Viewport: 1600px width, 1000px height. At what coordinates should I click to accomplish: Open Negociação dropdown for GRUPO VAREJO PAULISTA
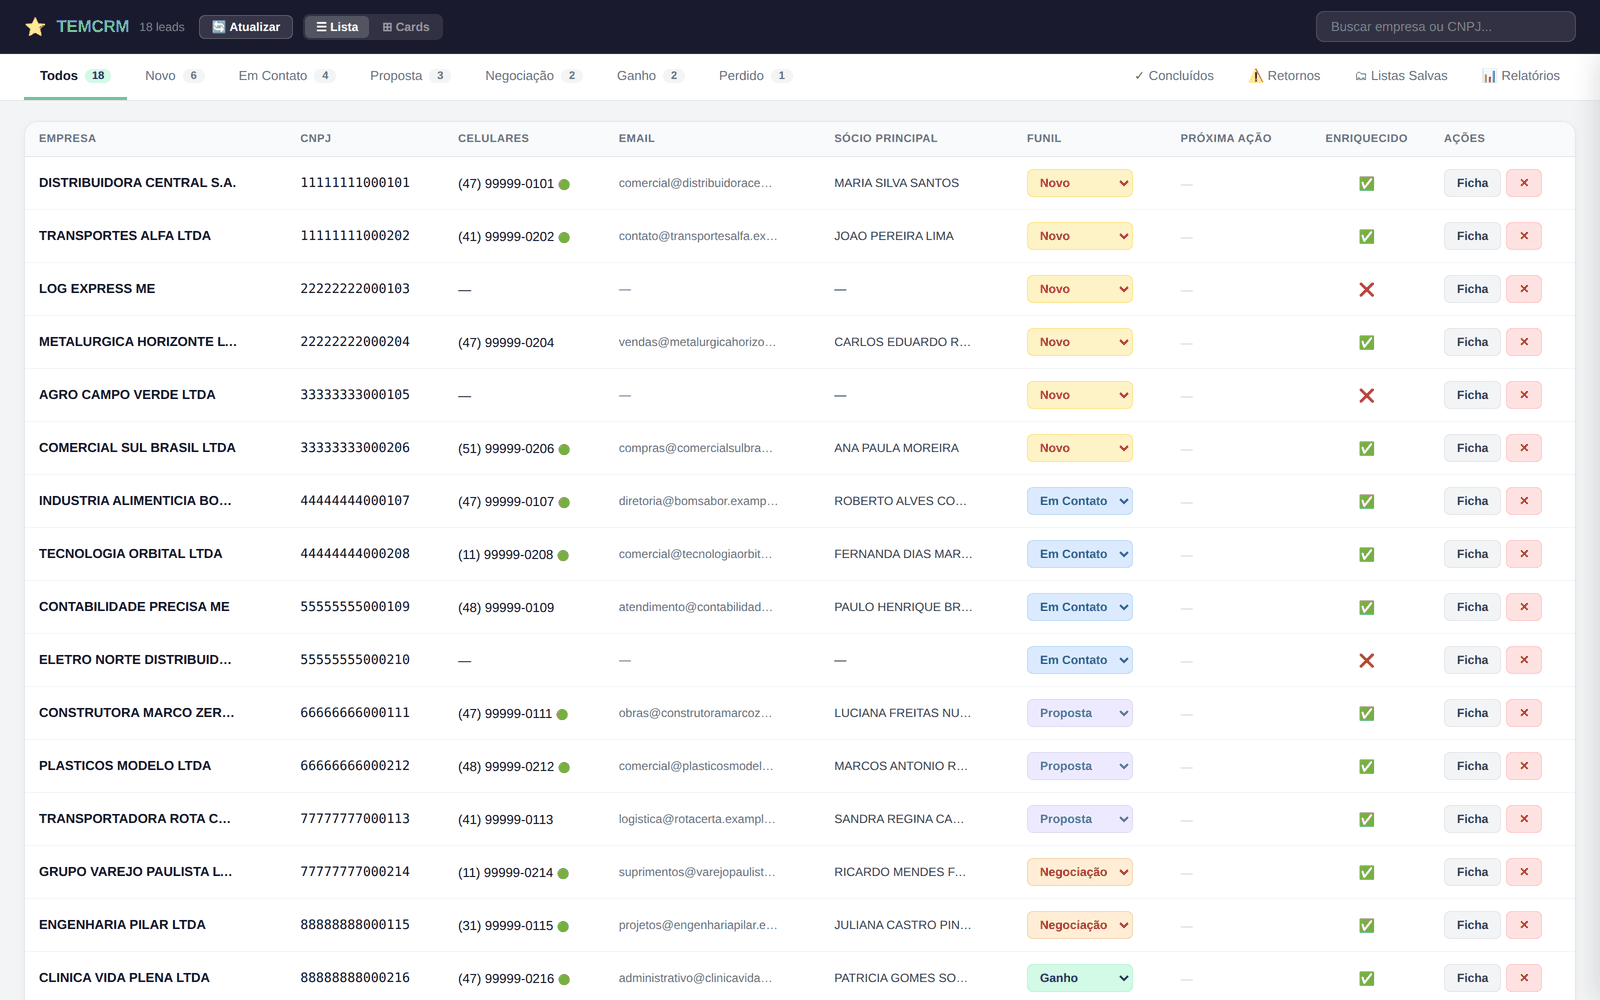click(x=1079, y=872)
